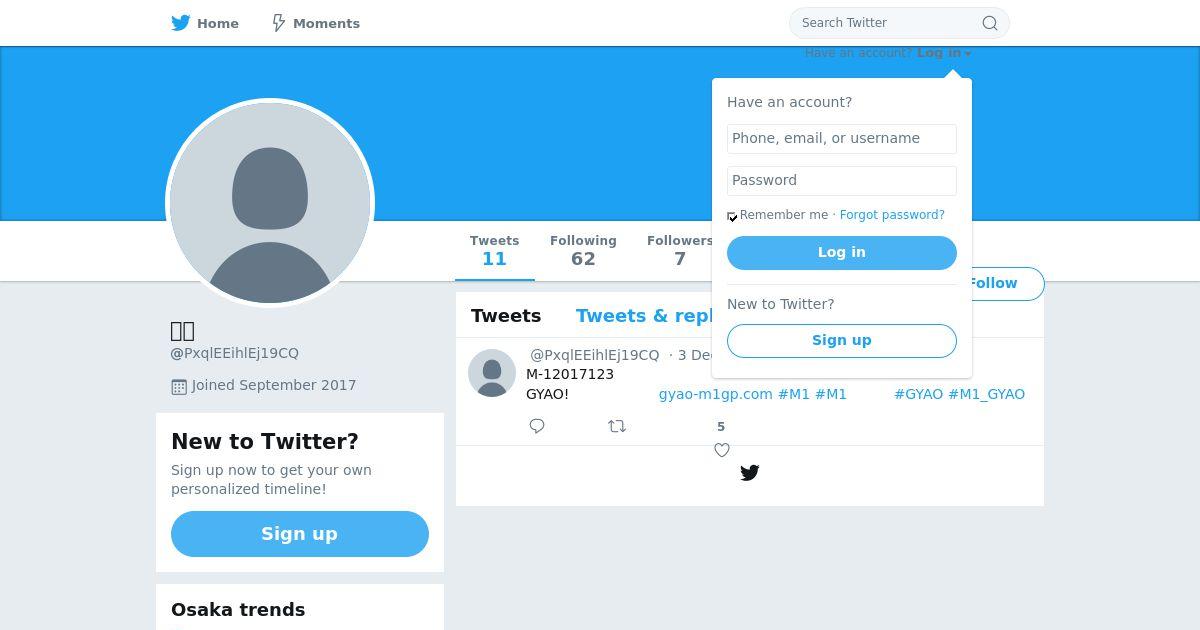Viewport: 1200px width, 630px height.
Task: Click the search magnifier icon
Action: coord(990,23)
